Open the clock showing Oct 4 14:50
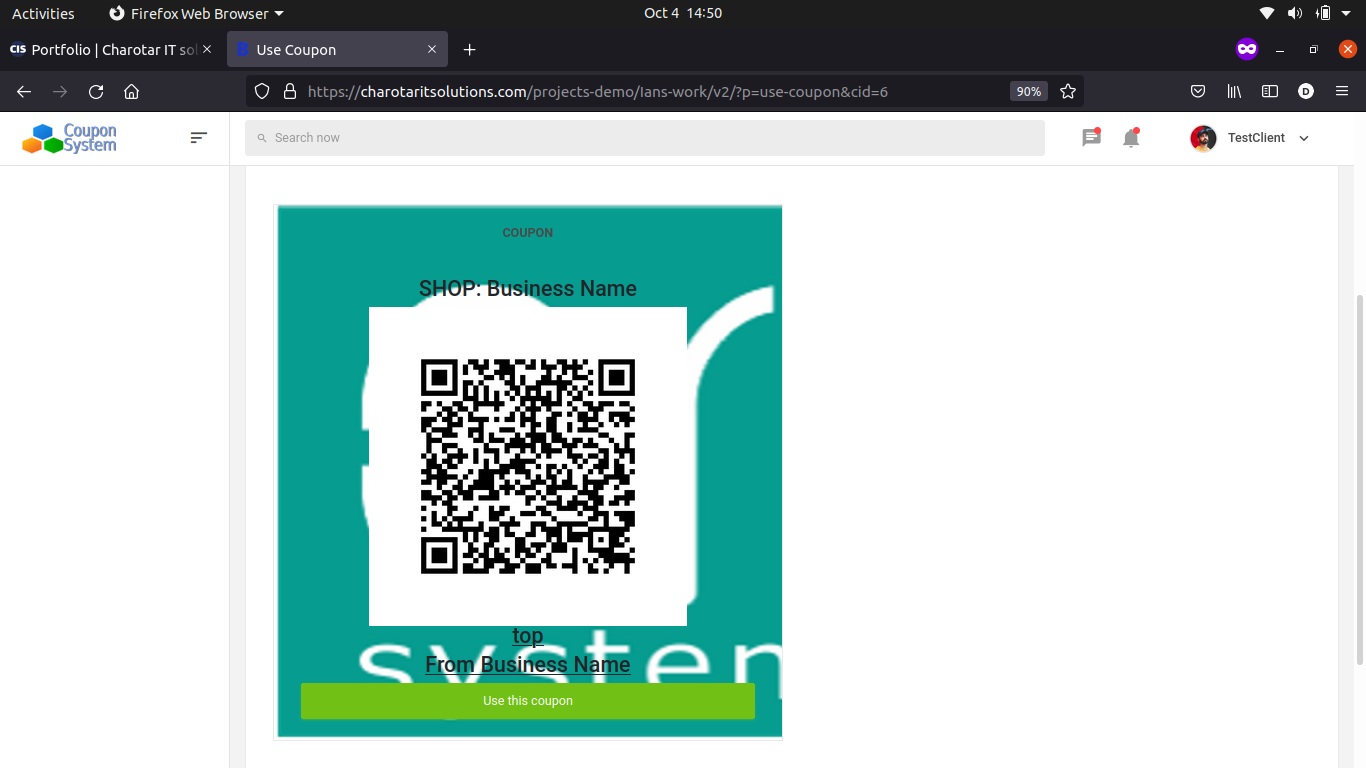Screen dimensions: 1366x768 683,13
